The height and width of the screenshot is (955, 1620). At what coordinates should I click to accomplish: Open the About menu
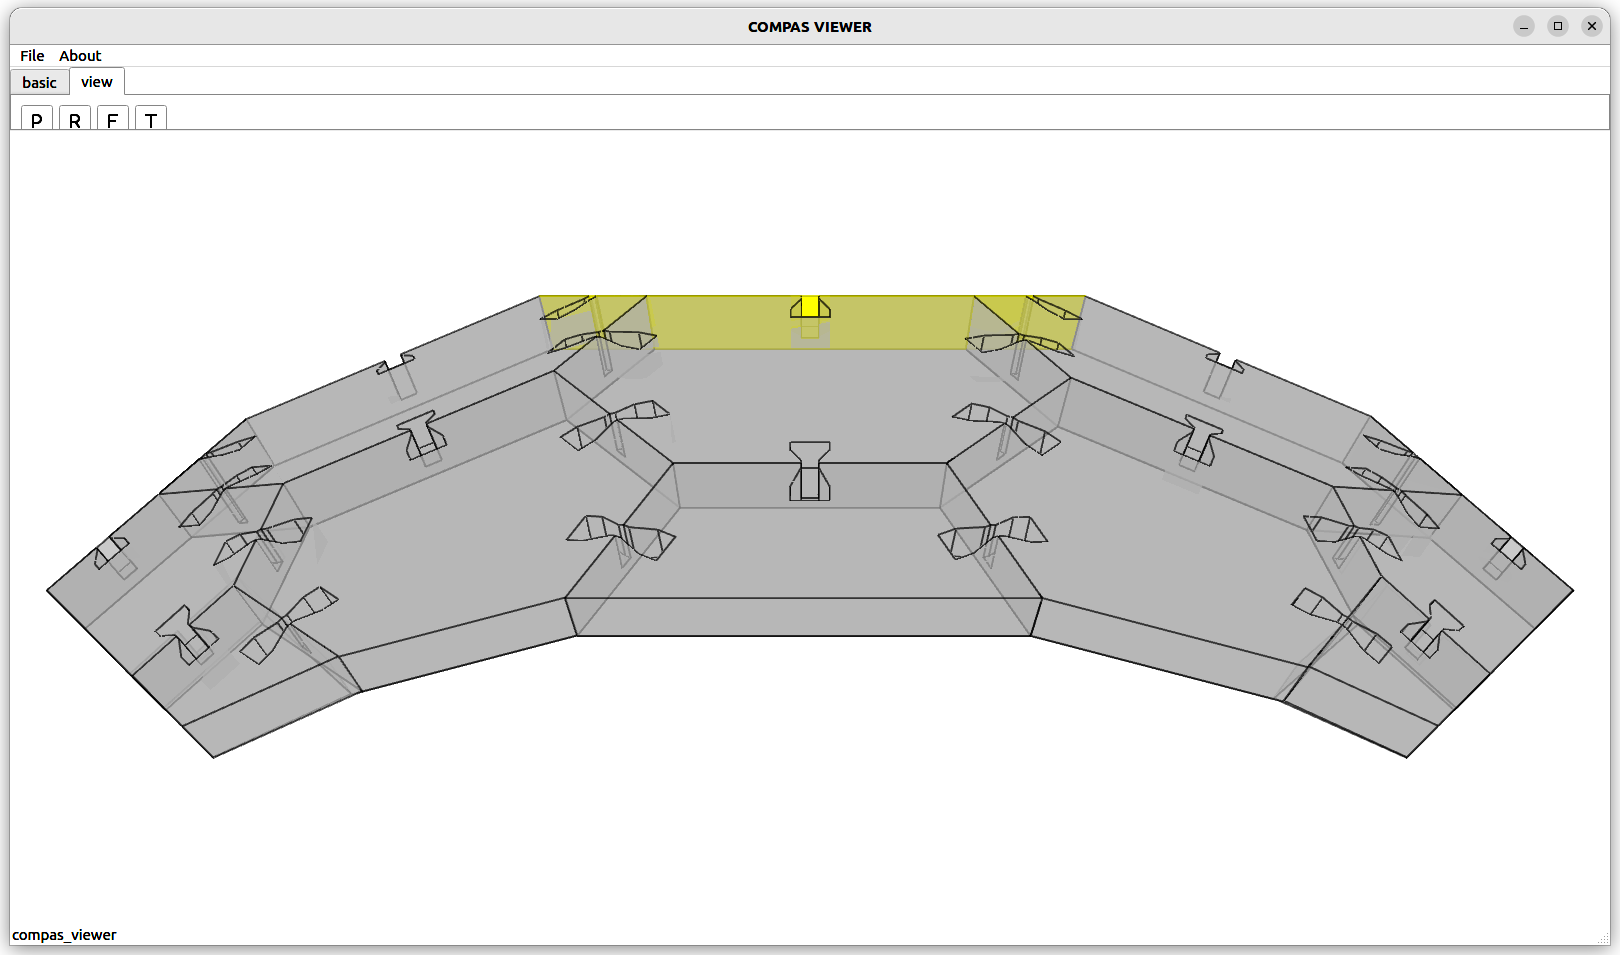(x=80, y=56)
